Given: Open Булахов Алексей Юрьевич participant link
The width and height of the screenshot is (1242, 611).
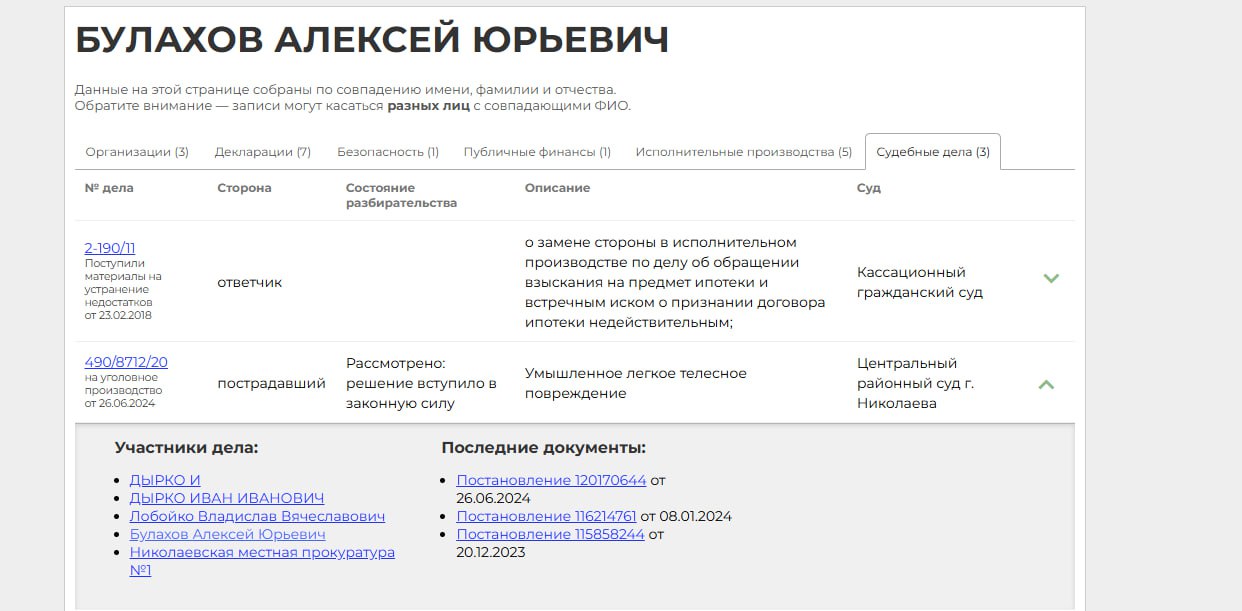Looking at the screenshot, I should tap(227, 534).
